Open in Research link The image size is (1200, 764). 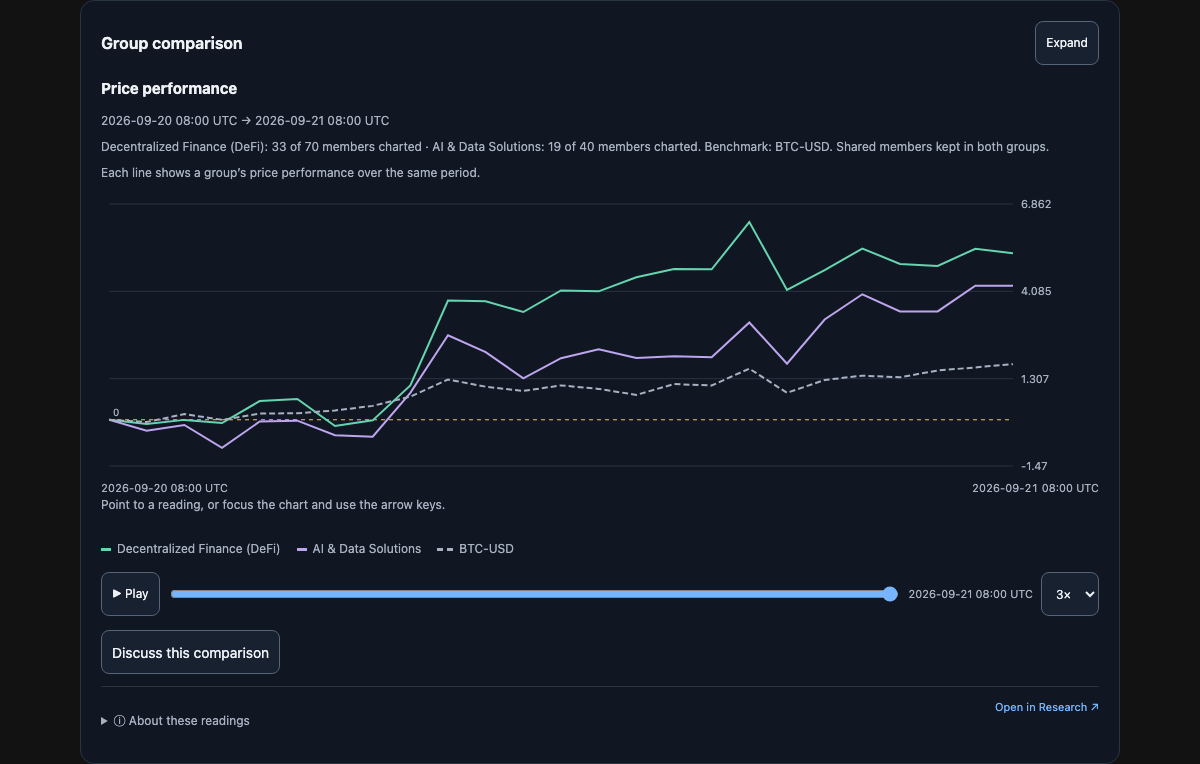coord(1046,707)
